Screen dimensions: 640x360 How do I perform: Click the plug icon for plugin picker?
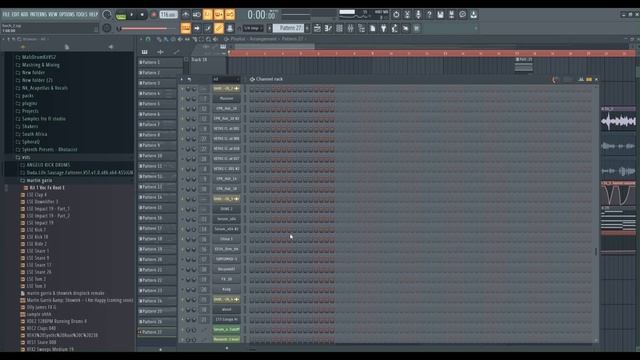click(383, 28)
